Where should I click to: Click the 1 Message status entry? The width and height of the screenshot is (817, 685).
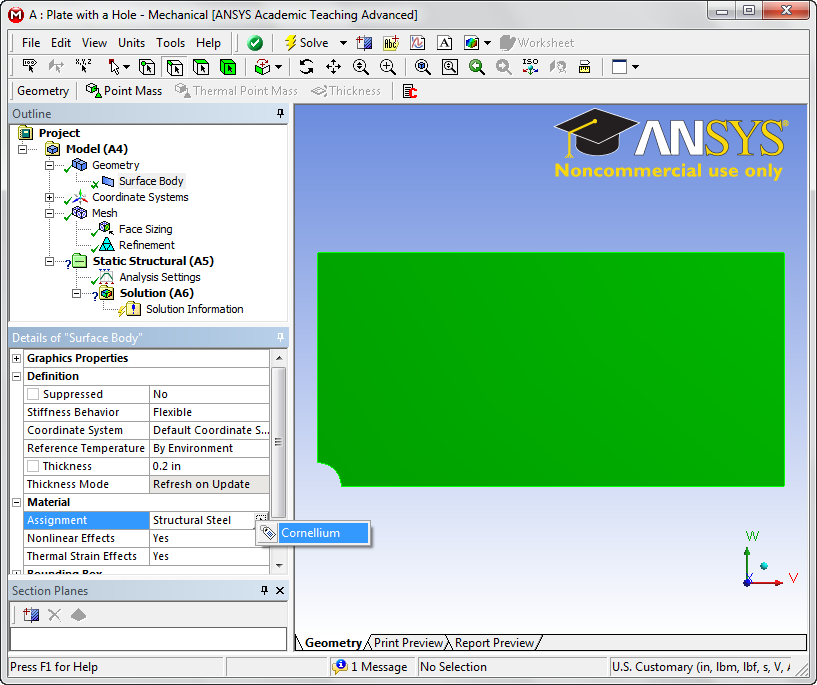point(371,667)
